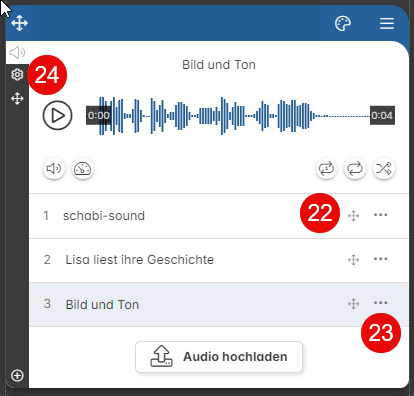This screenshot has width=414, height=396.
Task: Open options menu for schabi-sound
Action: coord(380,215)
